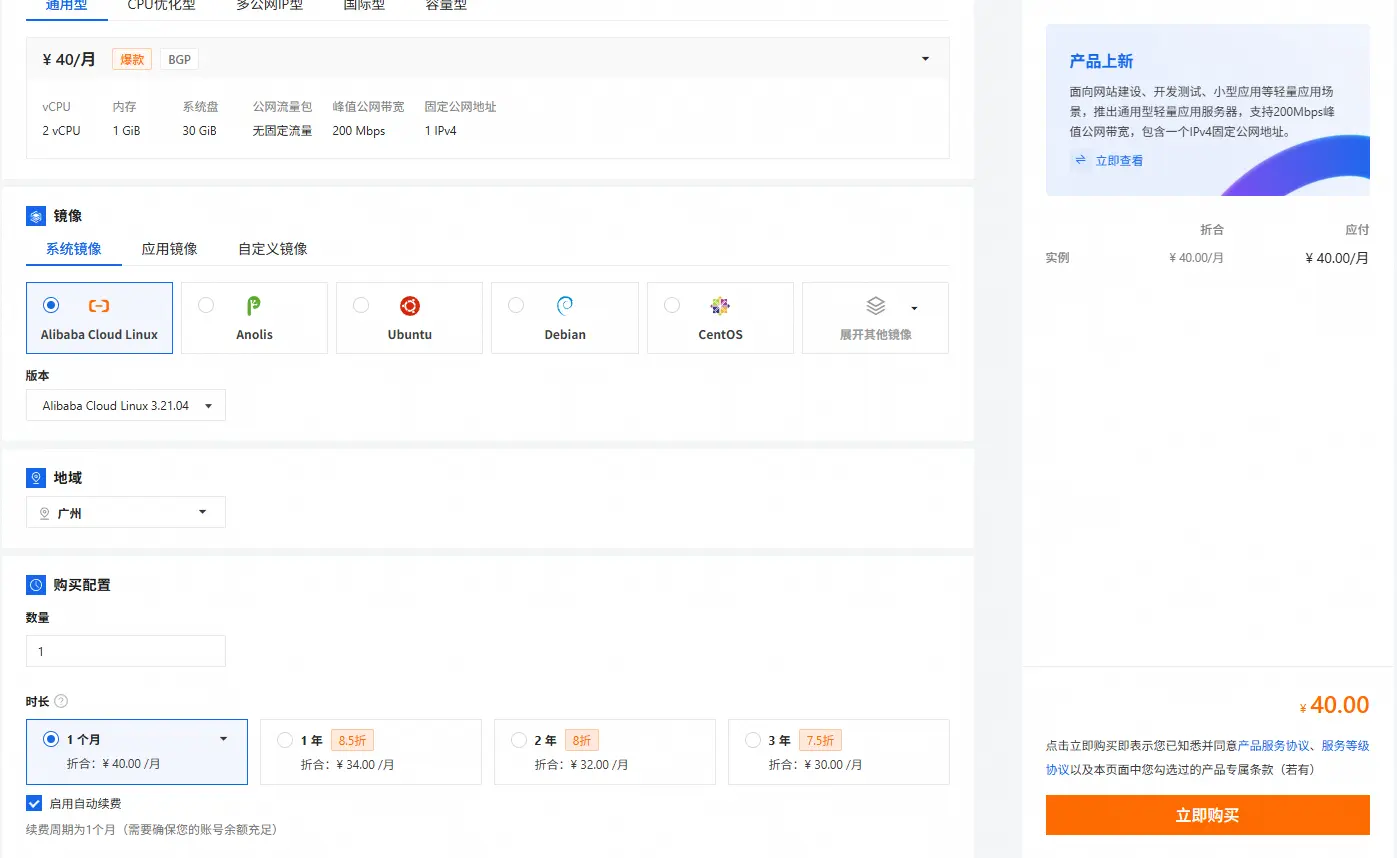Open the 1个月 duration dropdown arrow
1397x858 pixels.
point(223,739)
